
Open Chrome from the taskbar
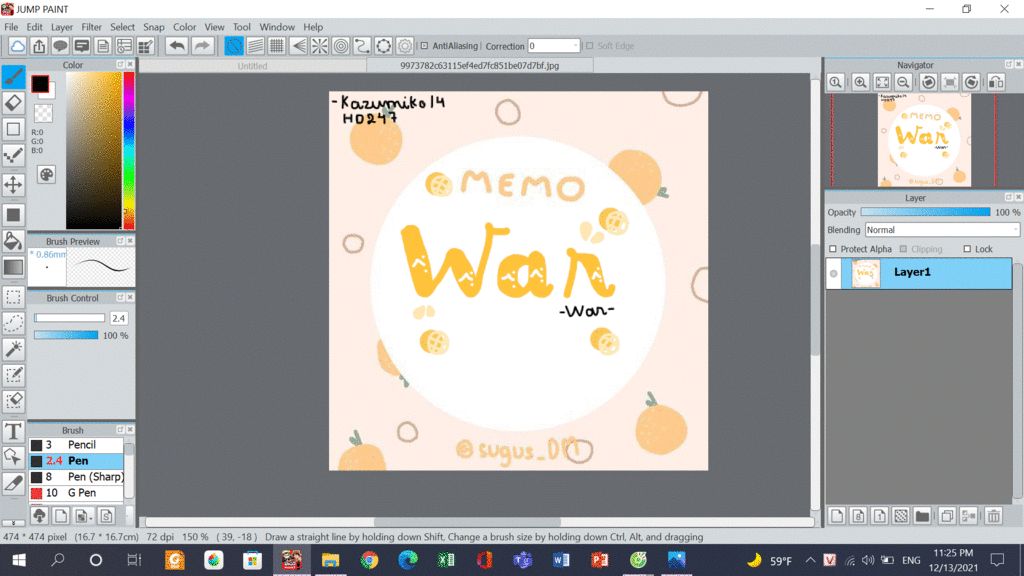(369, 560)
